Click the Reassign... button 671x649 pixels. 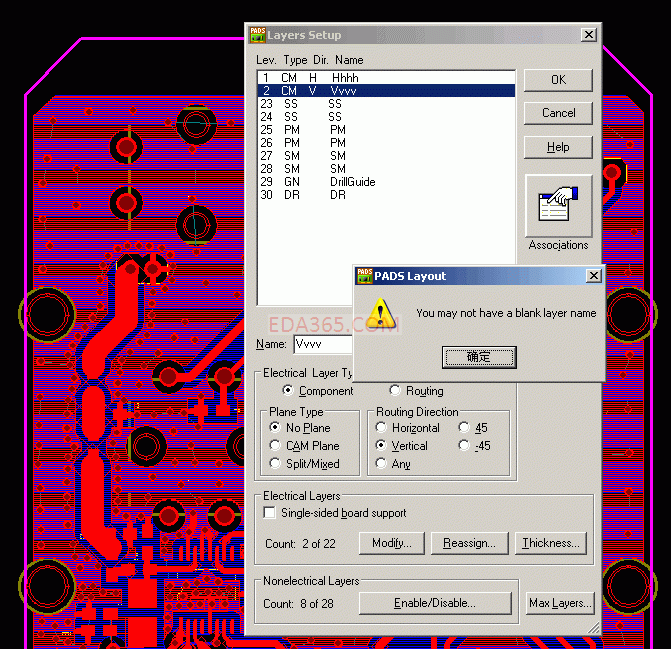click(469, 543)
